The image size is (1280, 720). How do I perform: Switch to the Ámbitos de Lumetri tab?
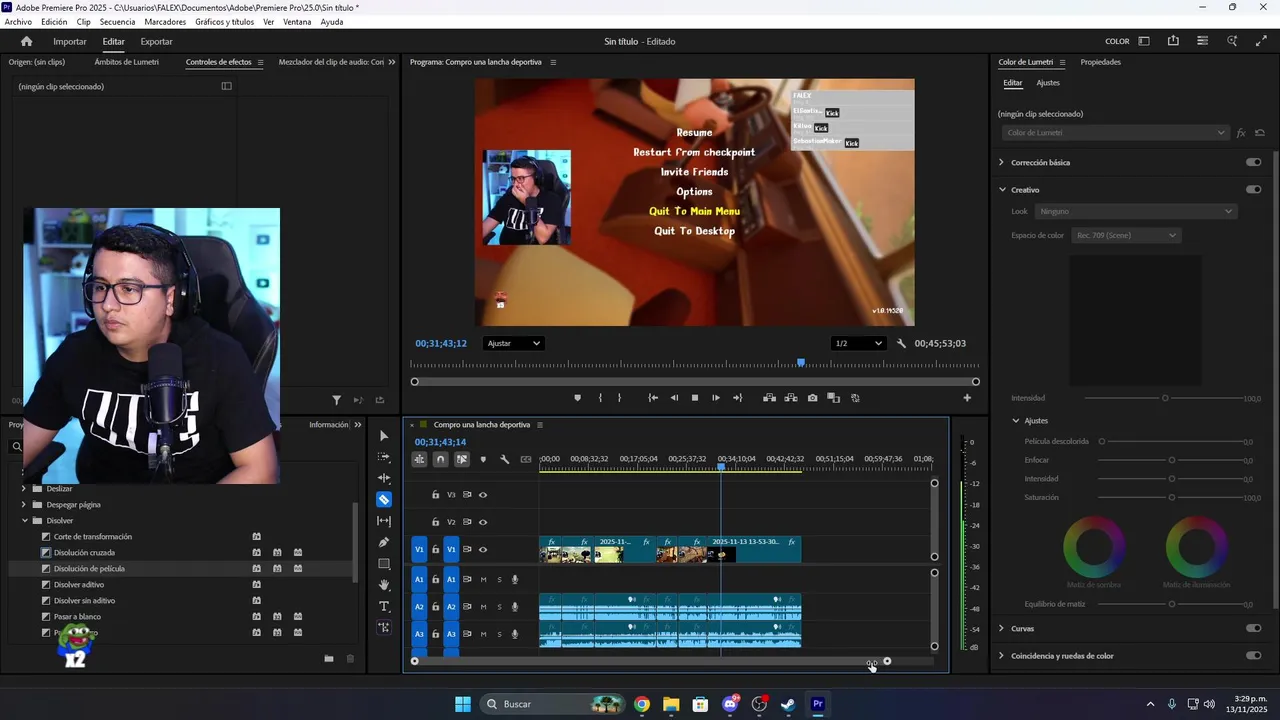click(126, 62)
